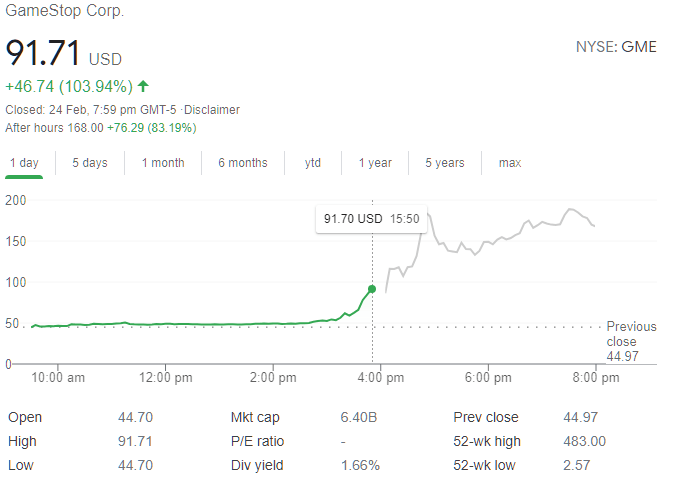Click the Mkt cap value 6.40B
The height and width of the screenshot is (489, 681).
tap(359, 417)
